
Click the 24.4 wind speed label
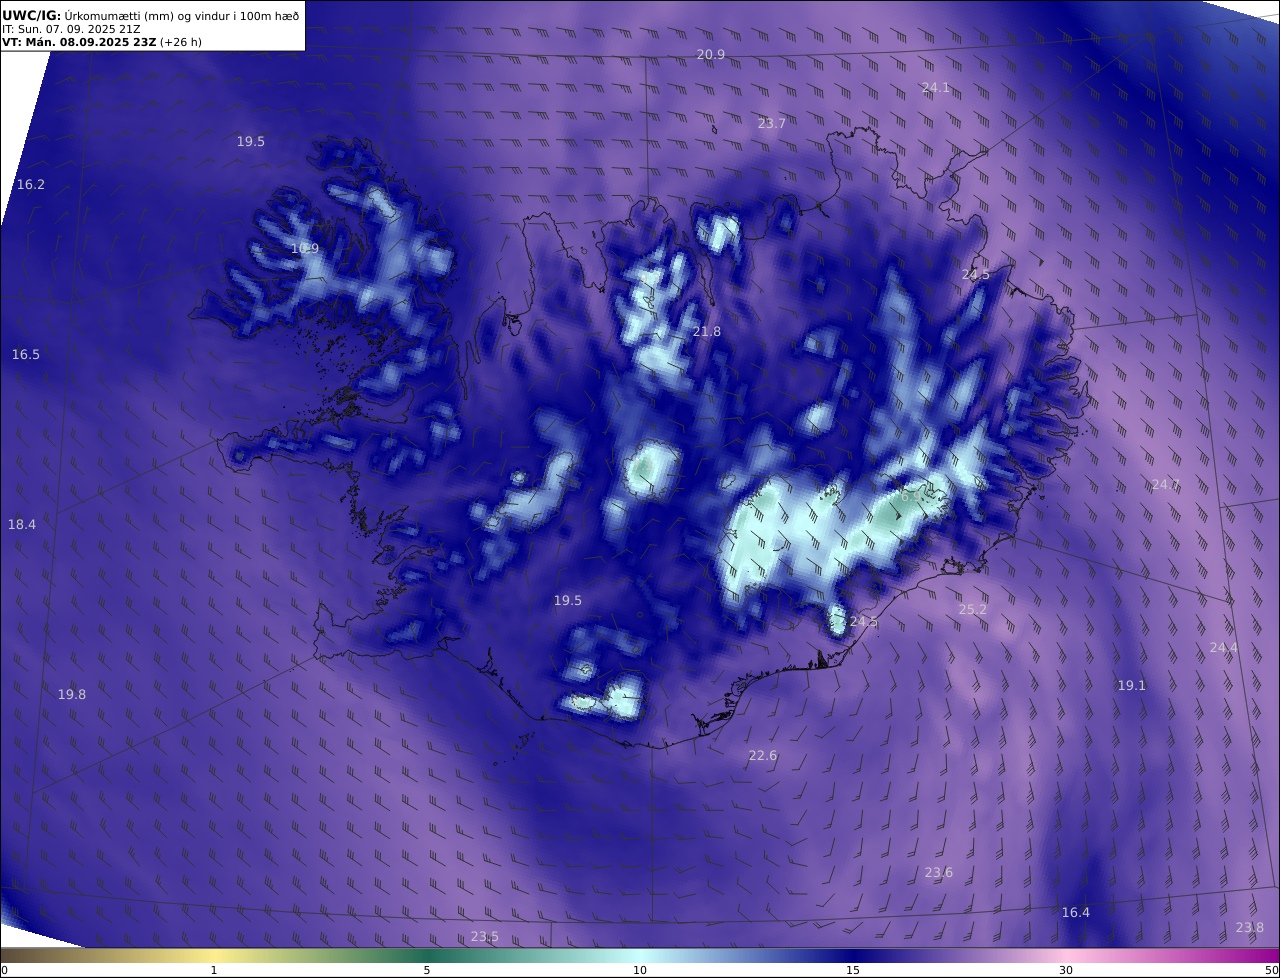(1224, 647)
